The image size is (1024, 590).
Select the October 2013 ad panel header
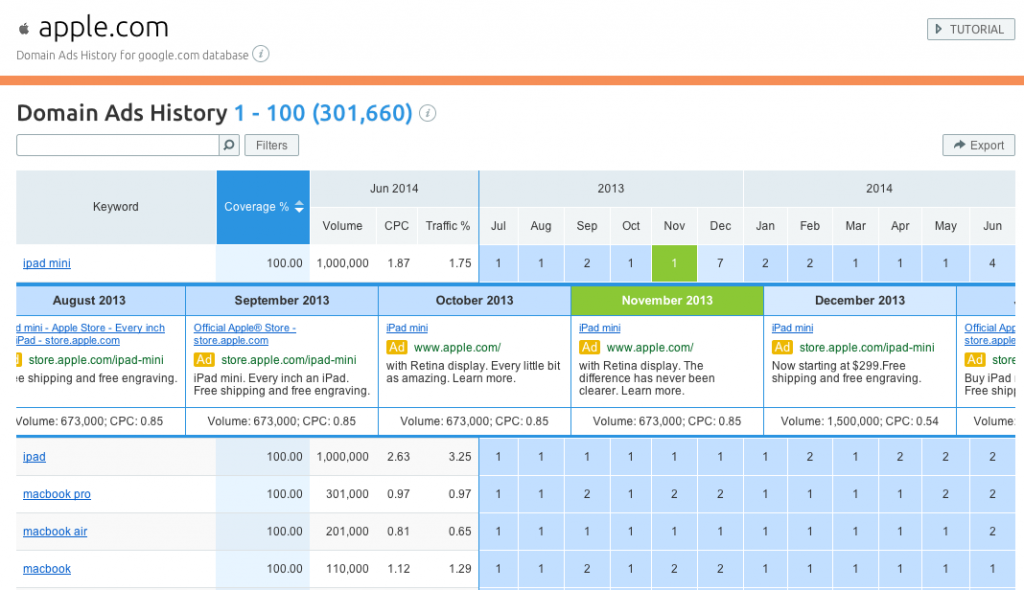(474, 301)
